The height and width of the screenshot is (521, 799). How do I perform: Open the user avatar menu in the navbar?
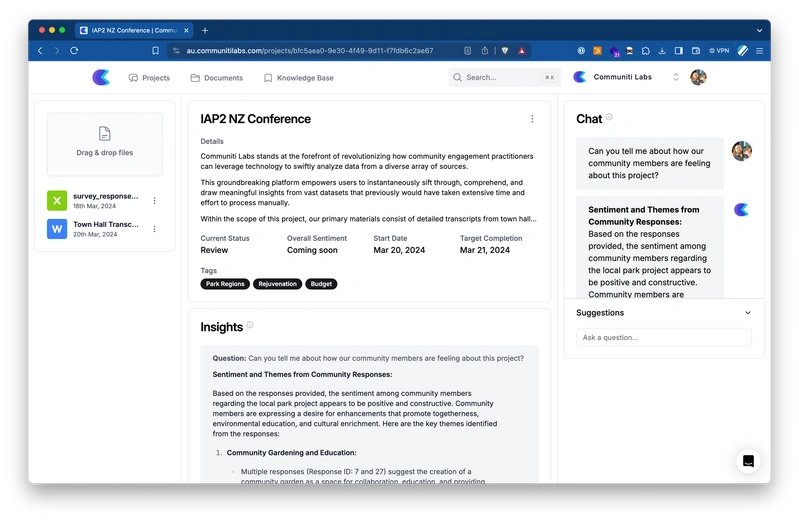(698, 77)
